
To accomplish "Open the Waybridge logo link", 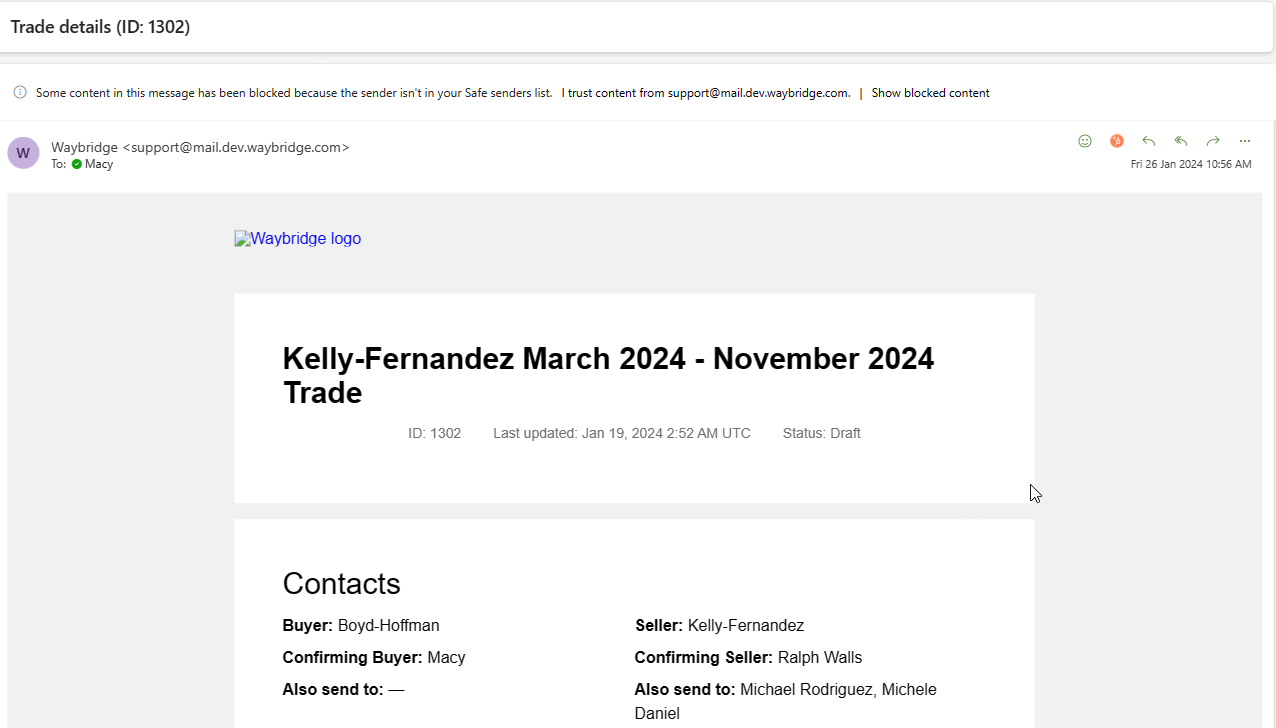I will 298,239.
